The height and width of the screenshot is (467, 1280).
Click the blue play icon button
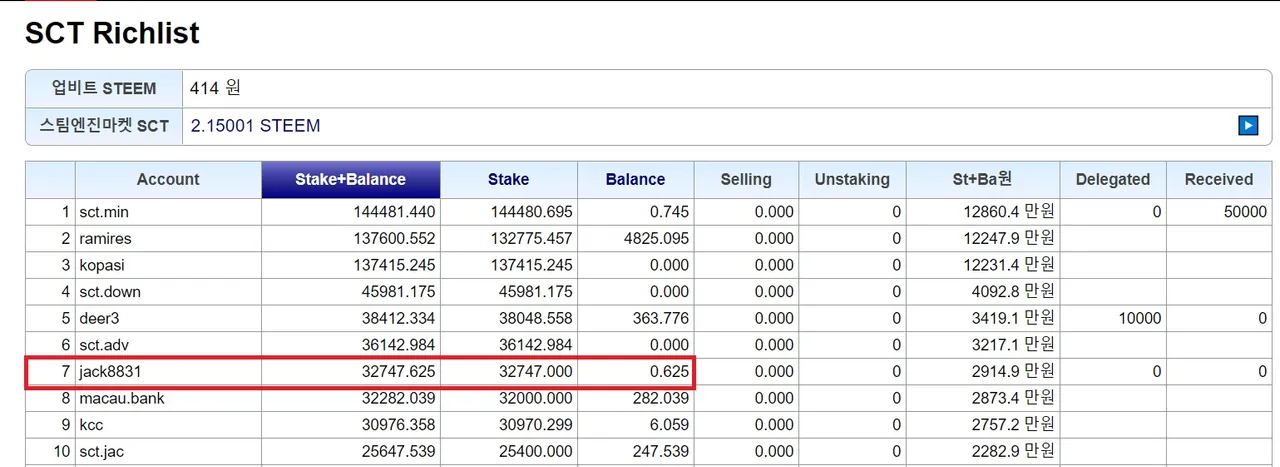[x=1248, y=125]
